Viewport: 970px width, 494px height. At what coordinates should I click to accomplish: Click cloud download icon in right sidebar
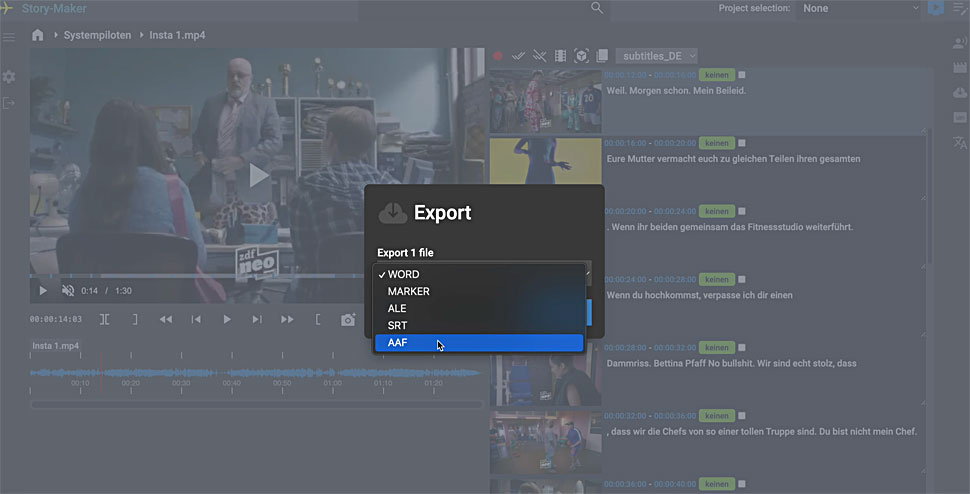coord(960,93)
